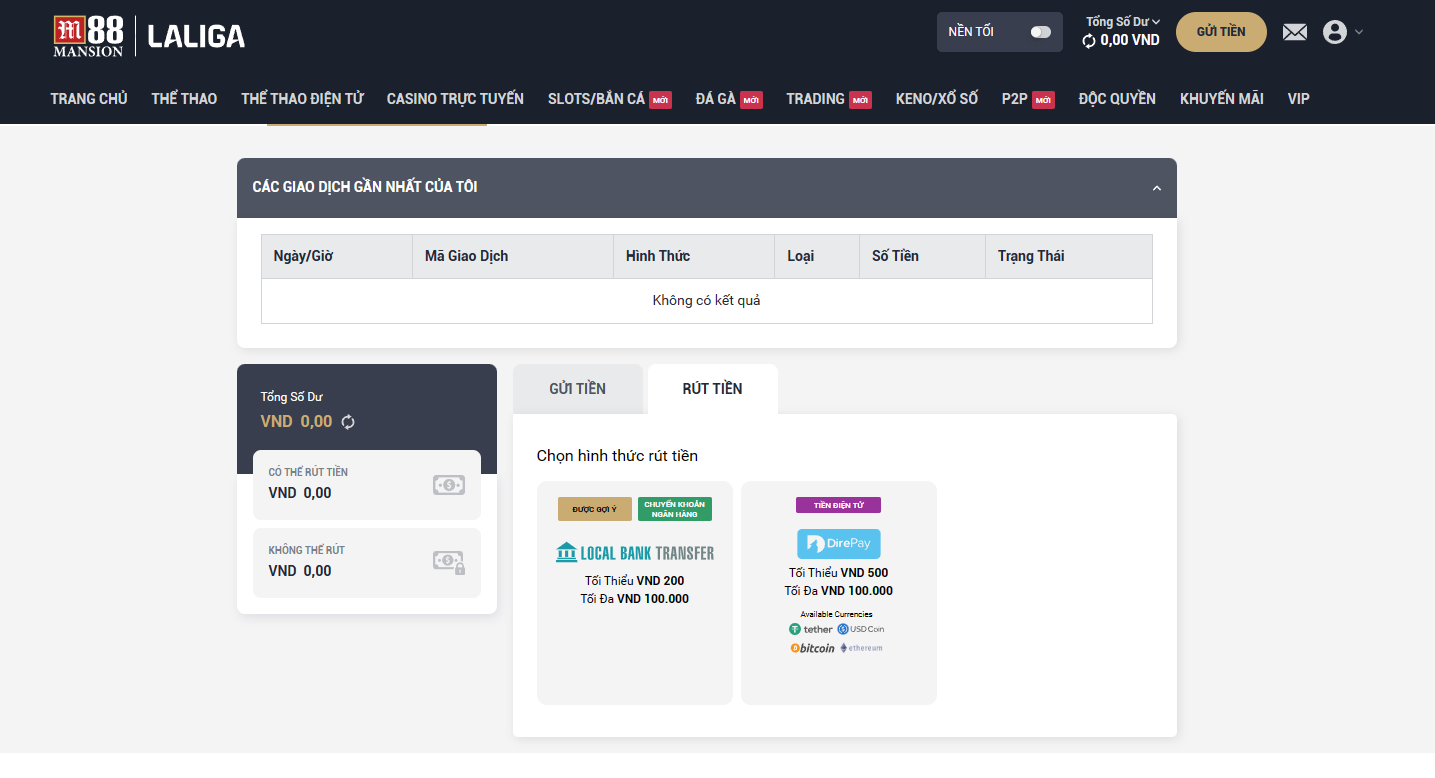
Task: Click the user profile avatar icon
Action: click(1334, 32)
